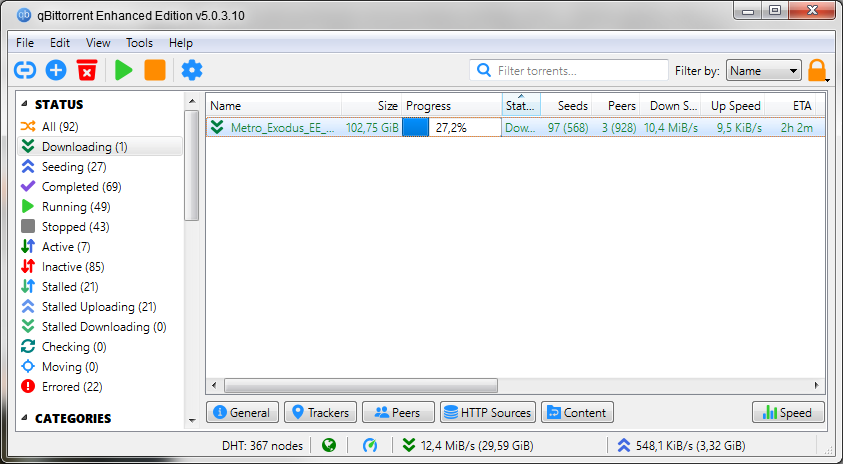Click the Completed filter checkmark icon
The width and height of the screenshot is (843, 464).
[28, 187]
